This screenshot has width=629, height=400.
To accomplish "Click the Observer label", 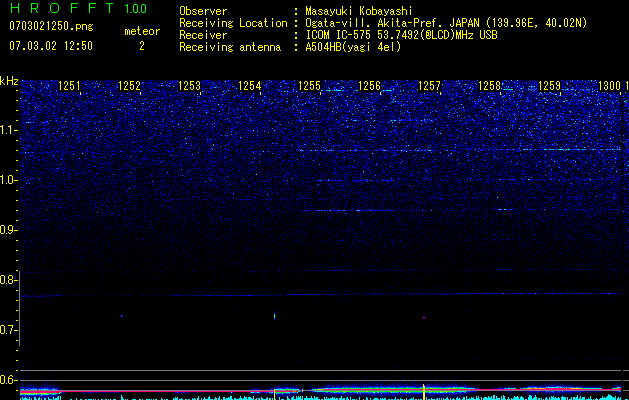I will tap(203, 11).
